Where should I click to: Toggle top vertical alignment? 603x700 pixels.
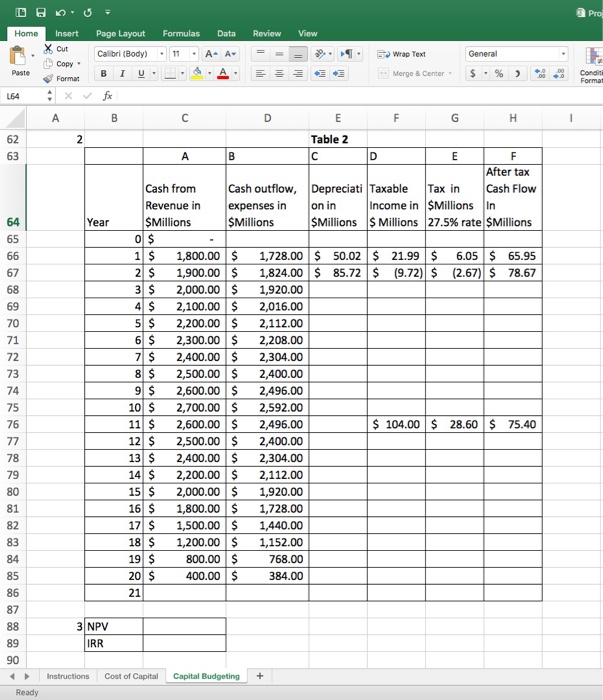[x=261, y=54]
